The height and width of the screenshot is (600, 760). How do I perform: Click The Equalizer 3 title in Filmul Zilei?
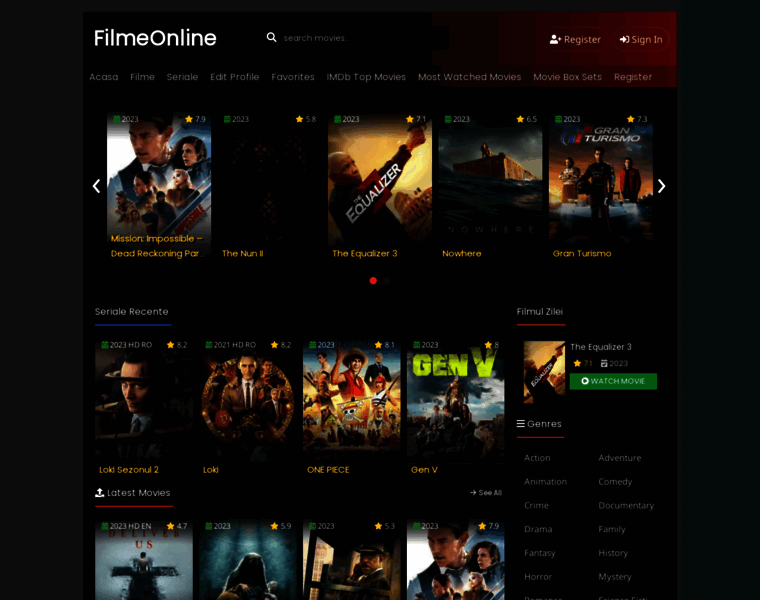tap(601, 347)
